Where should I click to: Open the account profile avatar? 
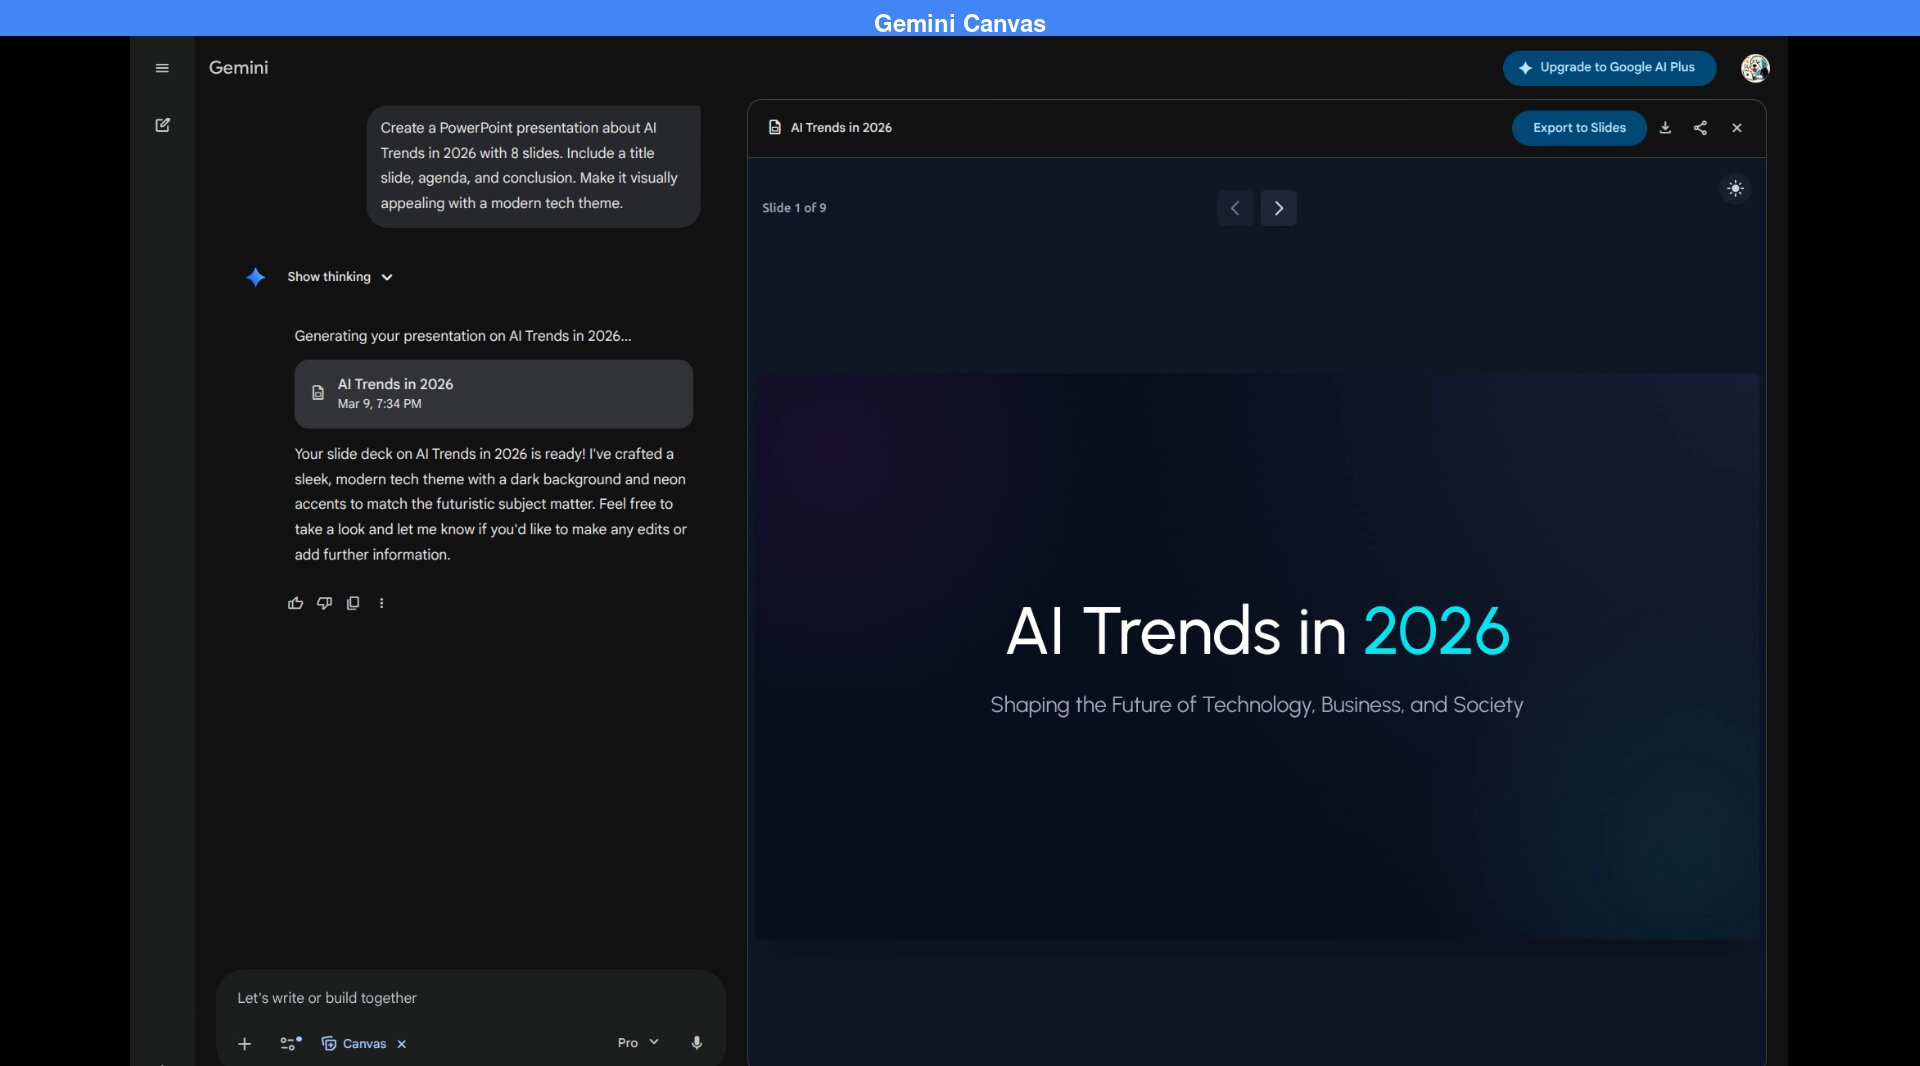pyautogui.click(x=1754, y=68)
